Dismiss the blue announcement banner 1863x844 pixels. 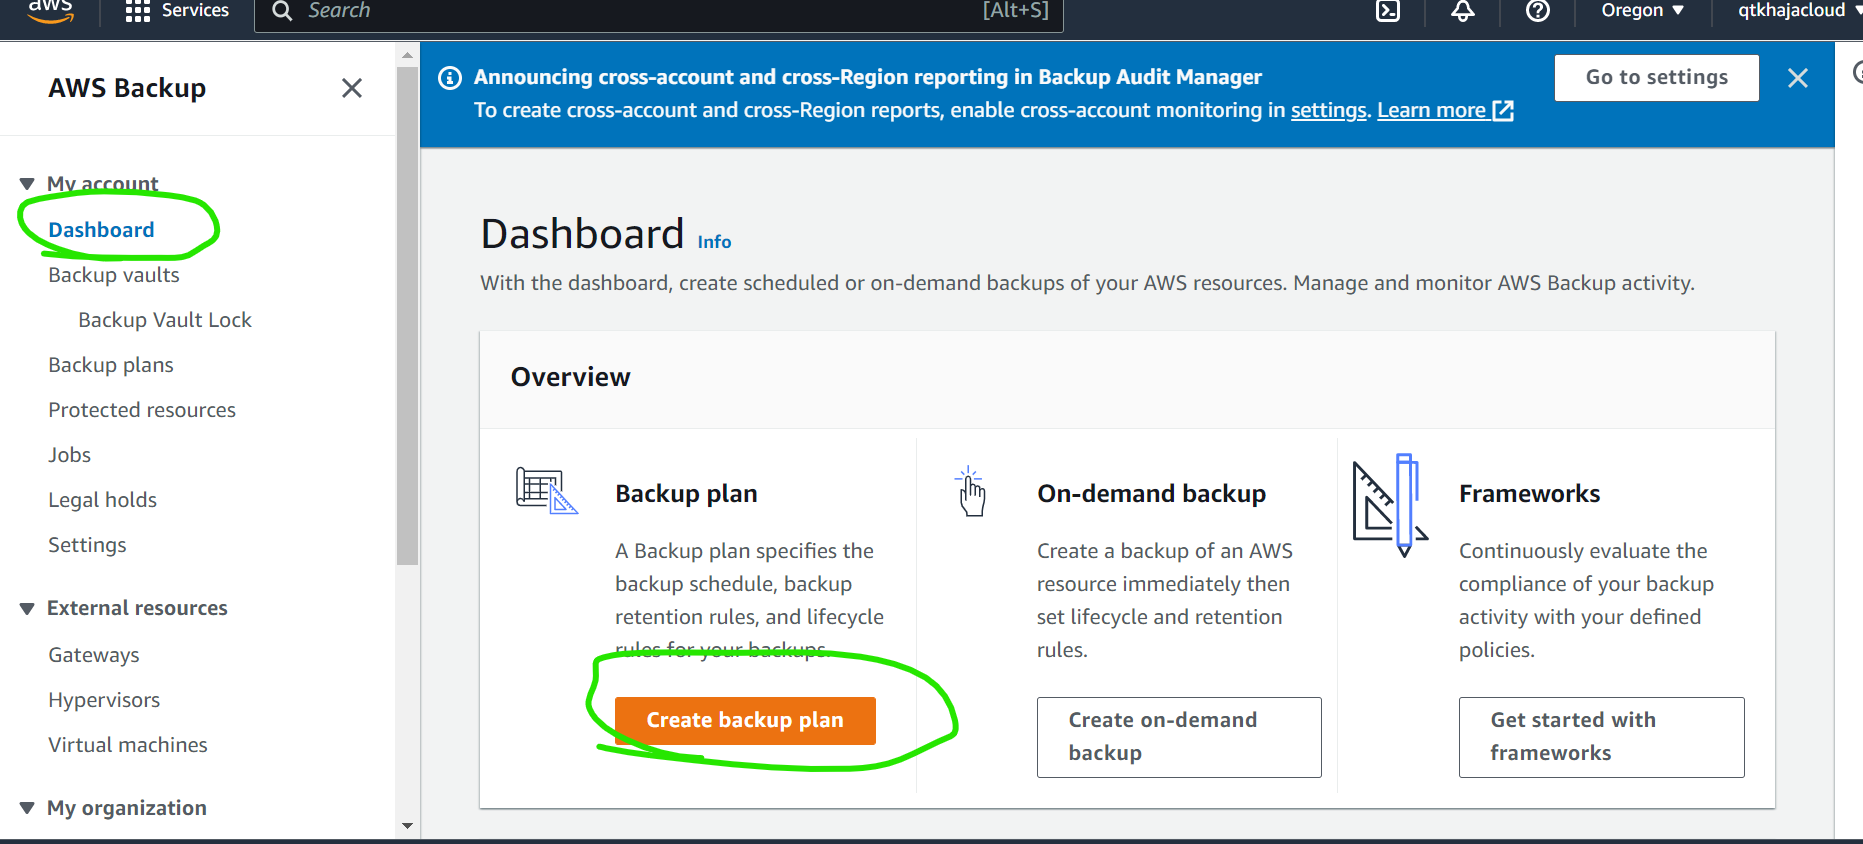point(1798,78)
